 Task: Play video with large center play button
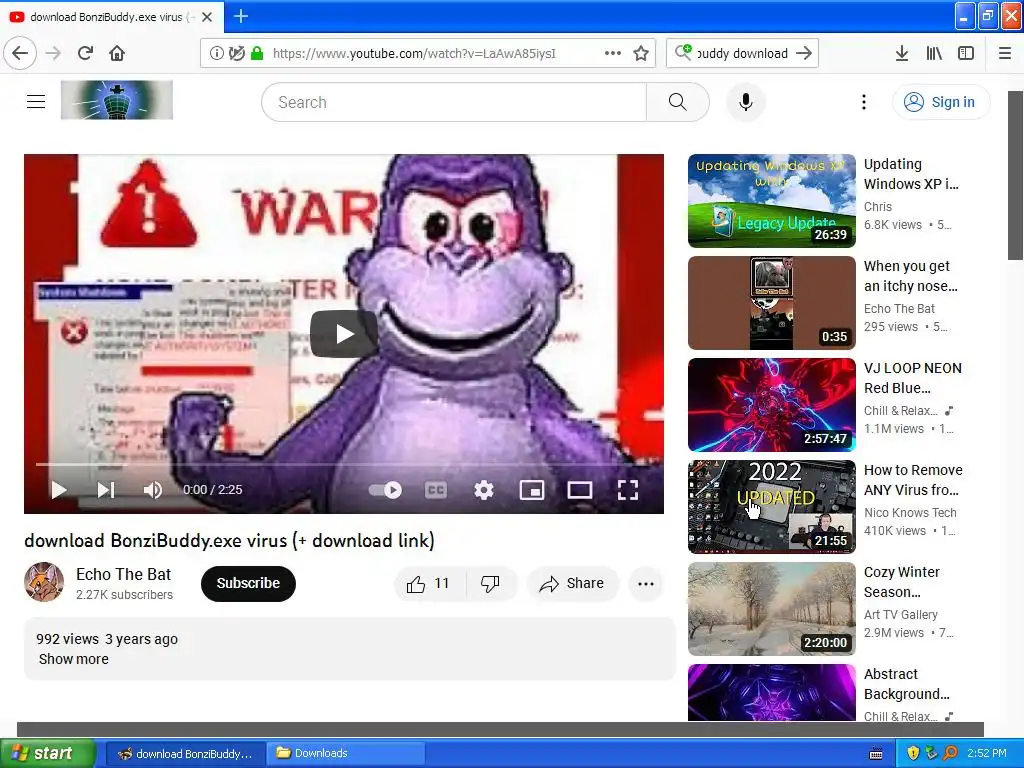coord(344,334)
